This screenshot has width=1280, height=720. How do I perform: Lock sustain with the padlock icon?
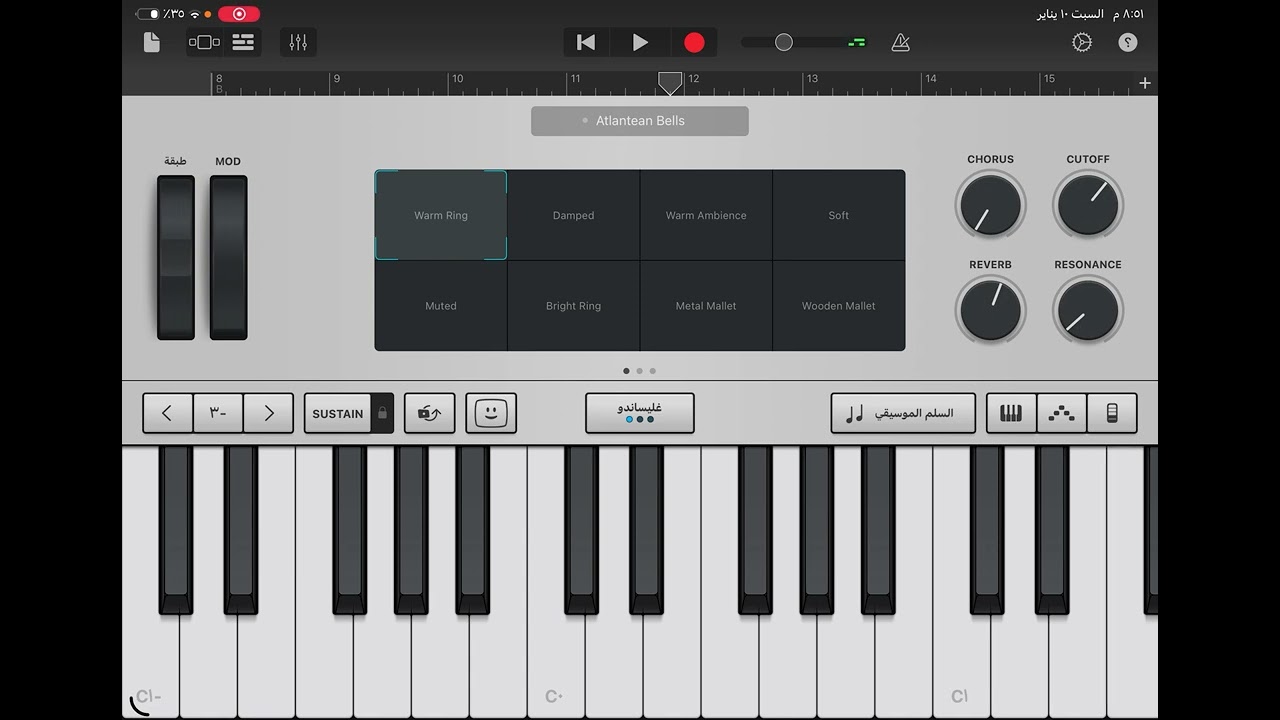click(382, 413)
